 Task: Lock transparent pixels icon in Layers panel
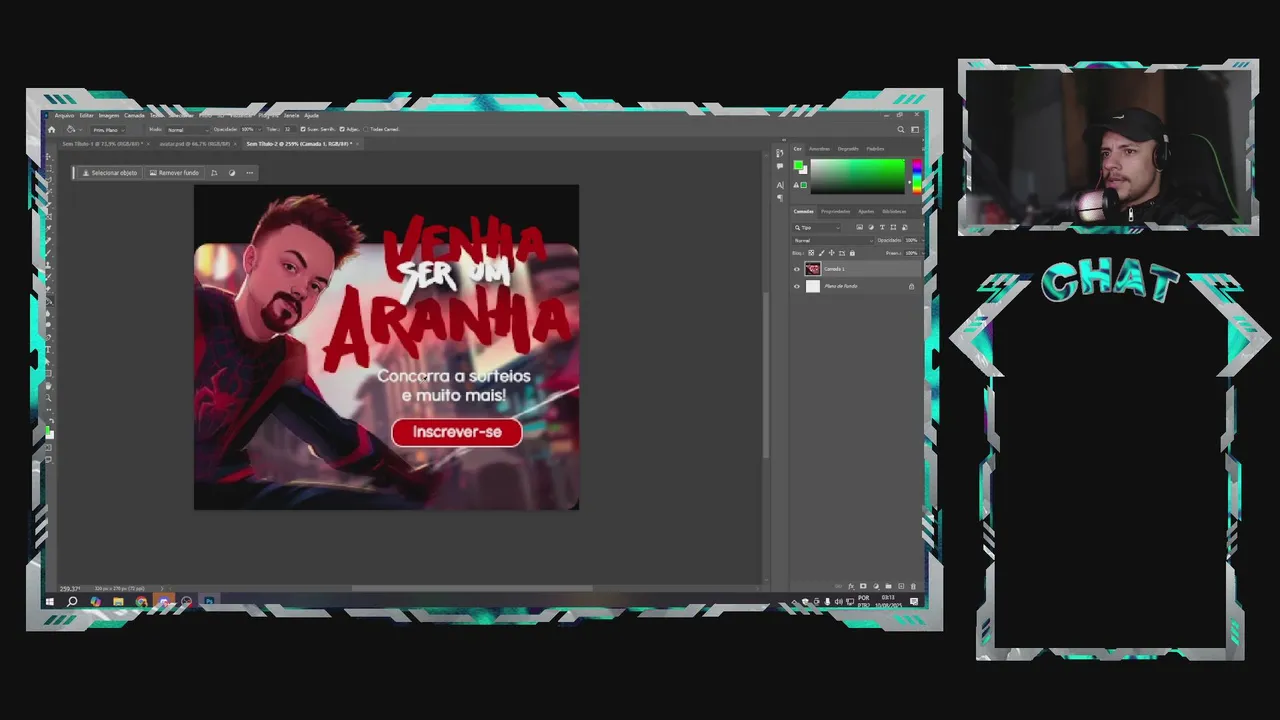[x=811, y=253]
